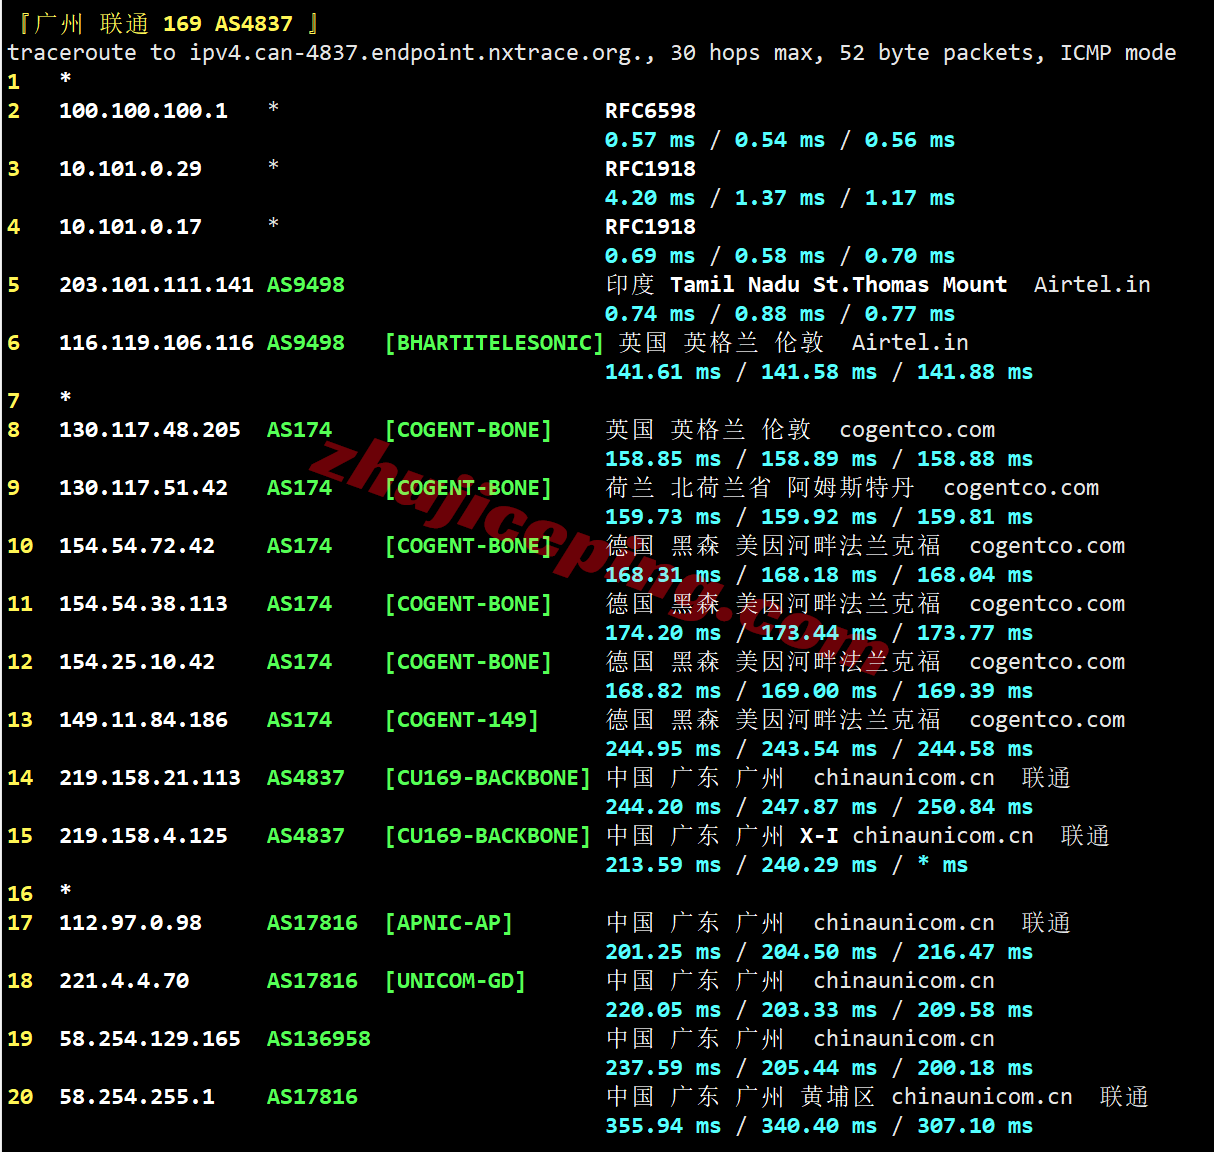The height and width of the screenshot is (1152, 1214).
Task: Click AS9498 on hop 5
Action: (306, 285)
